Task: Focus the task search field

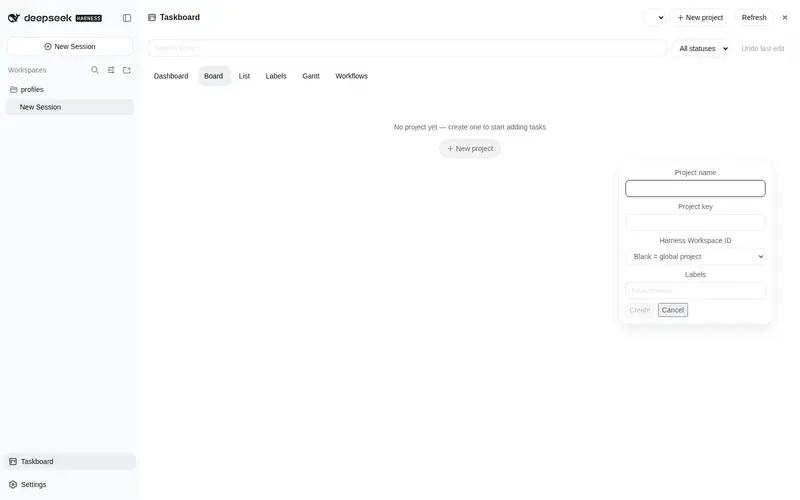Action: [x=407, y=48]
